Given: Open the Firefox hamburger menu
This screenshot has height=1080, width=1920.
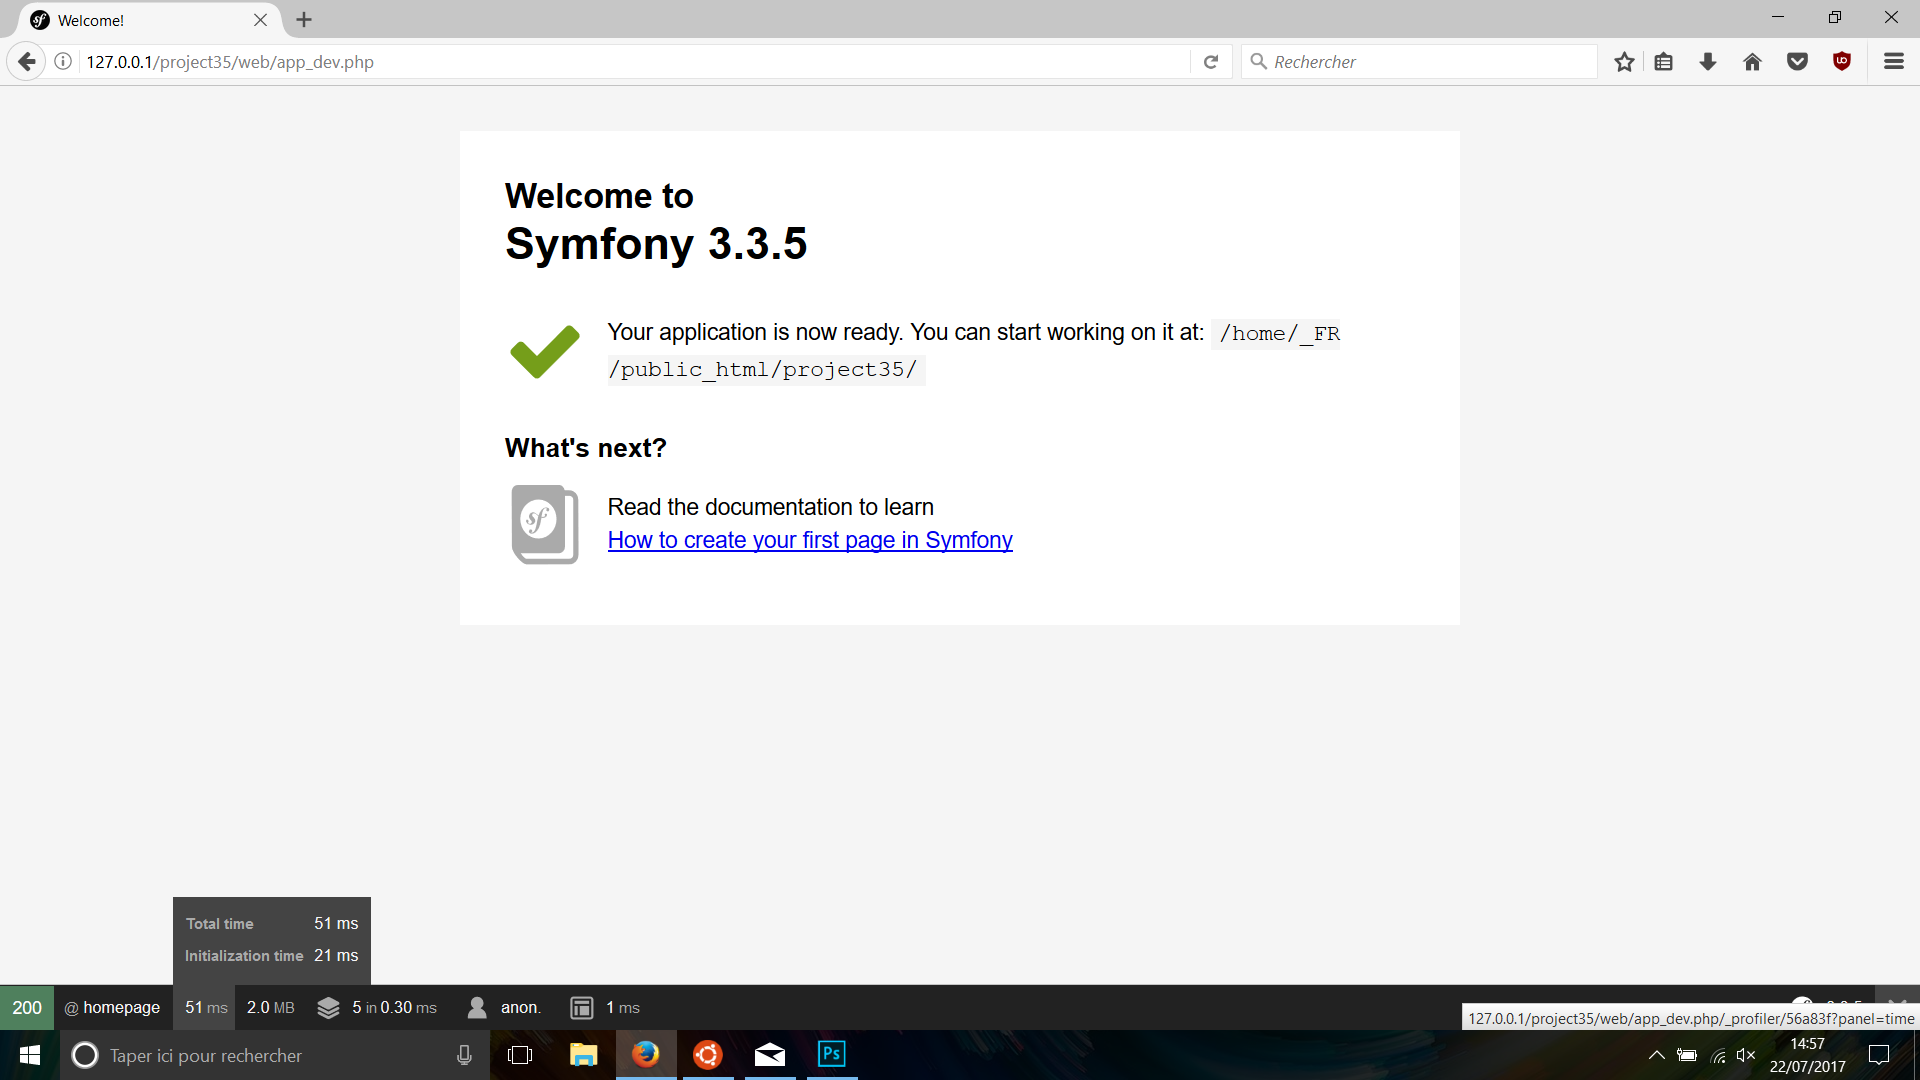Looking at the screenshot, I should pyautogui.click(x=1894, y=62).
